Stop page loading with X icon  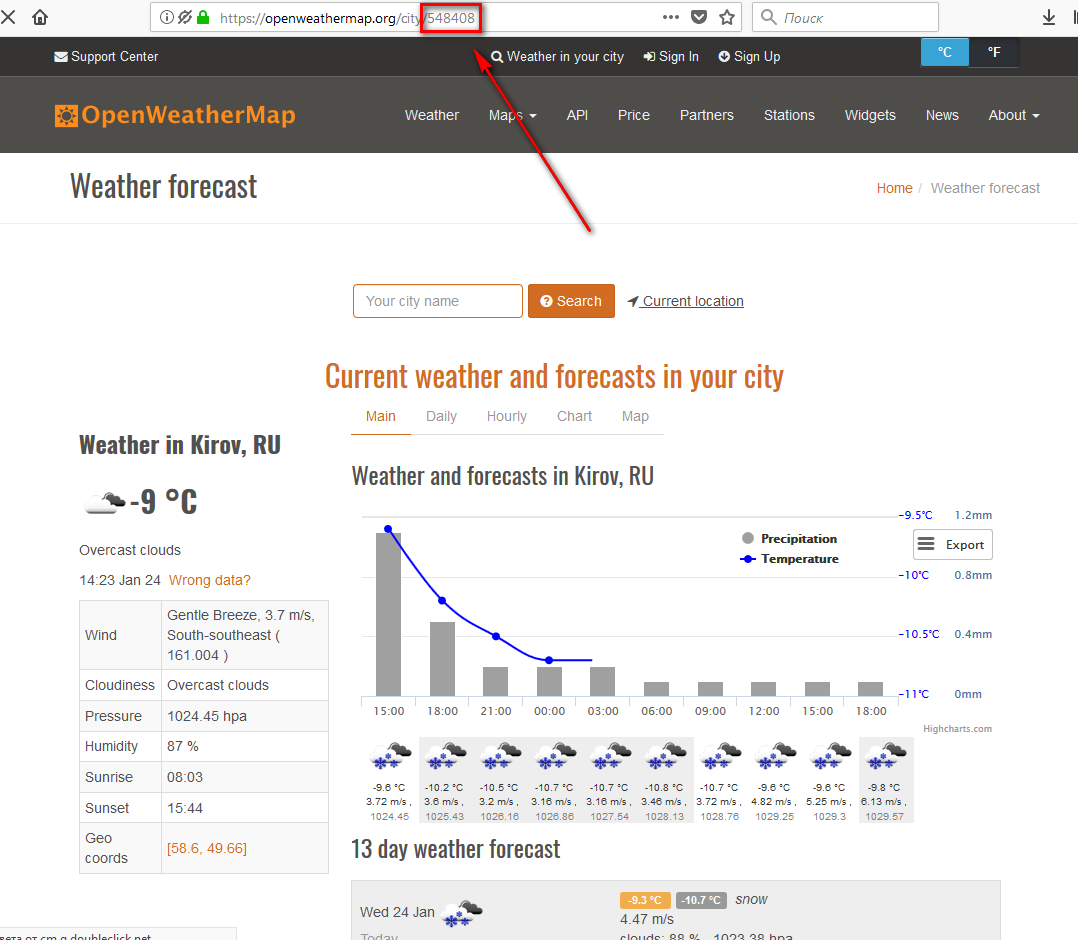click(8, 17)
